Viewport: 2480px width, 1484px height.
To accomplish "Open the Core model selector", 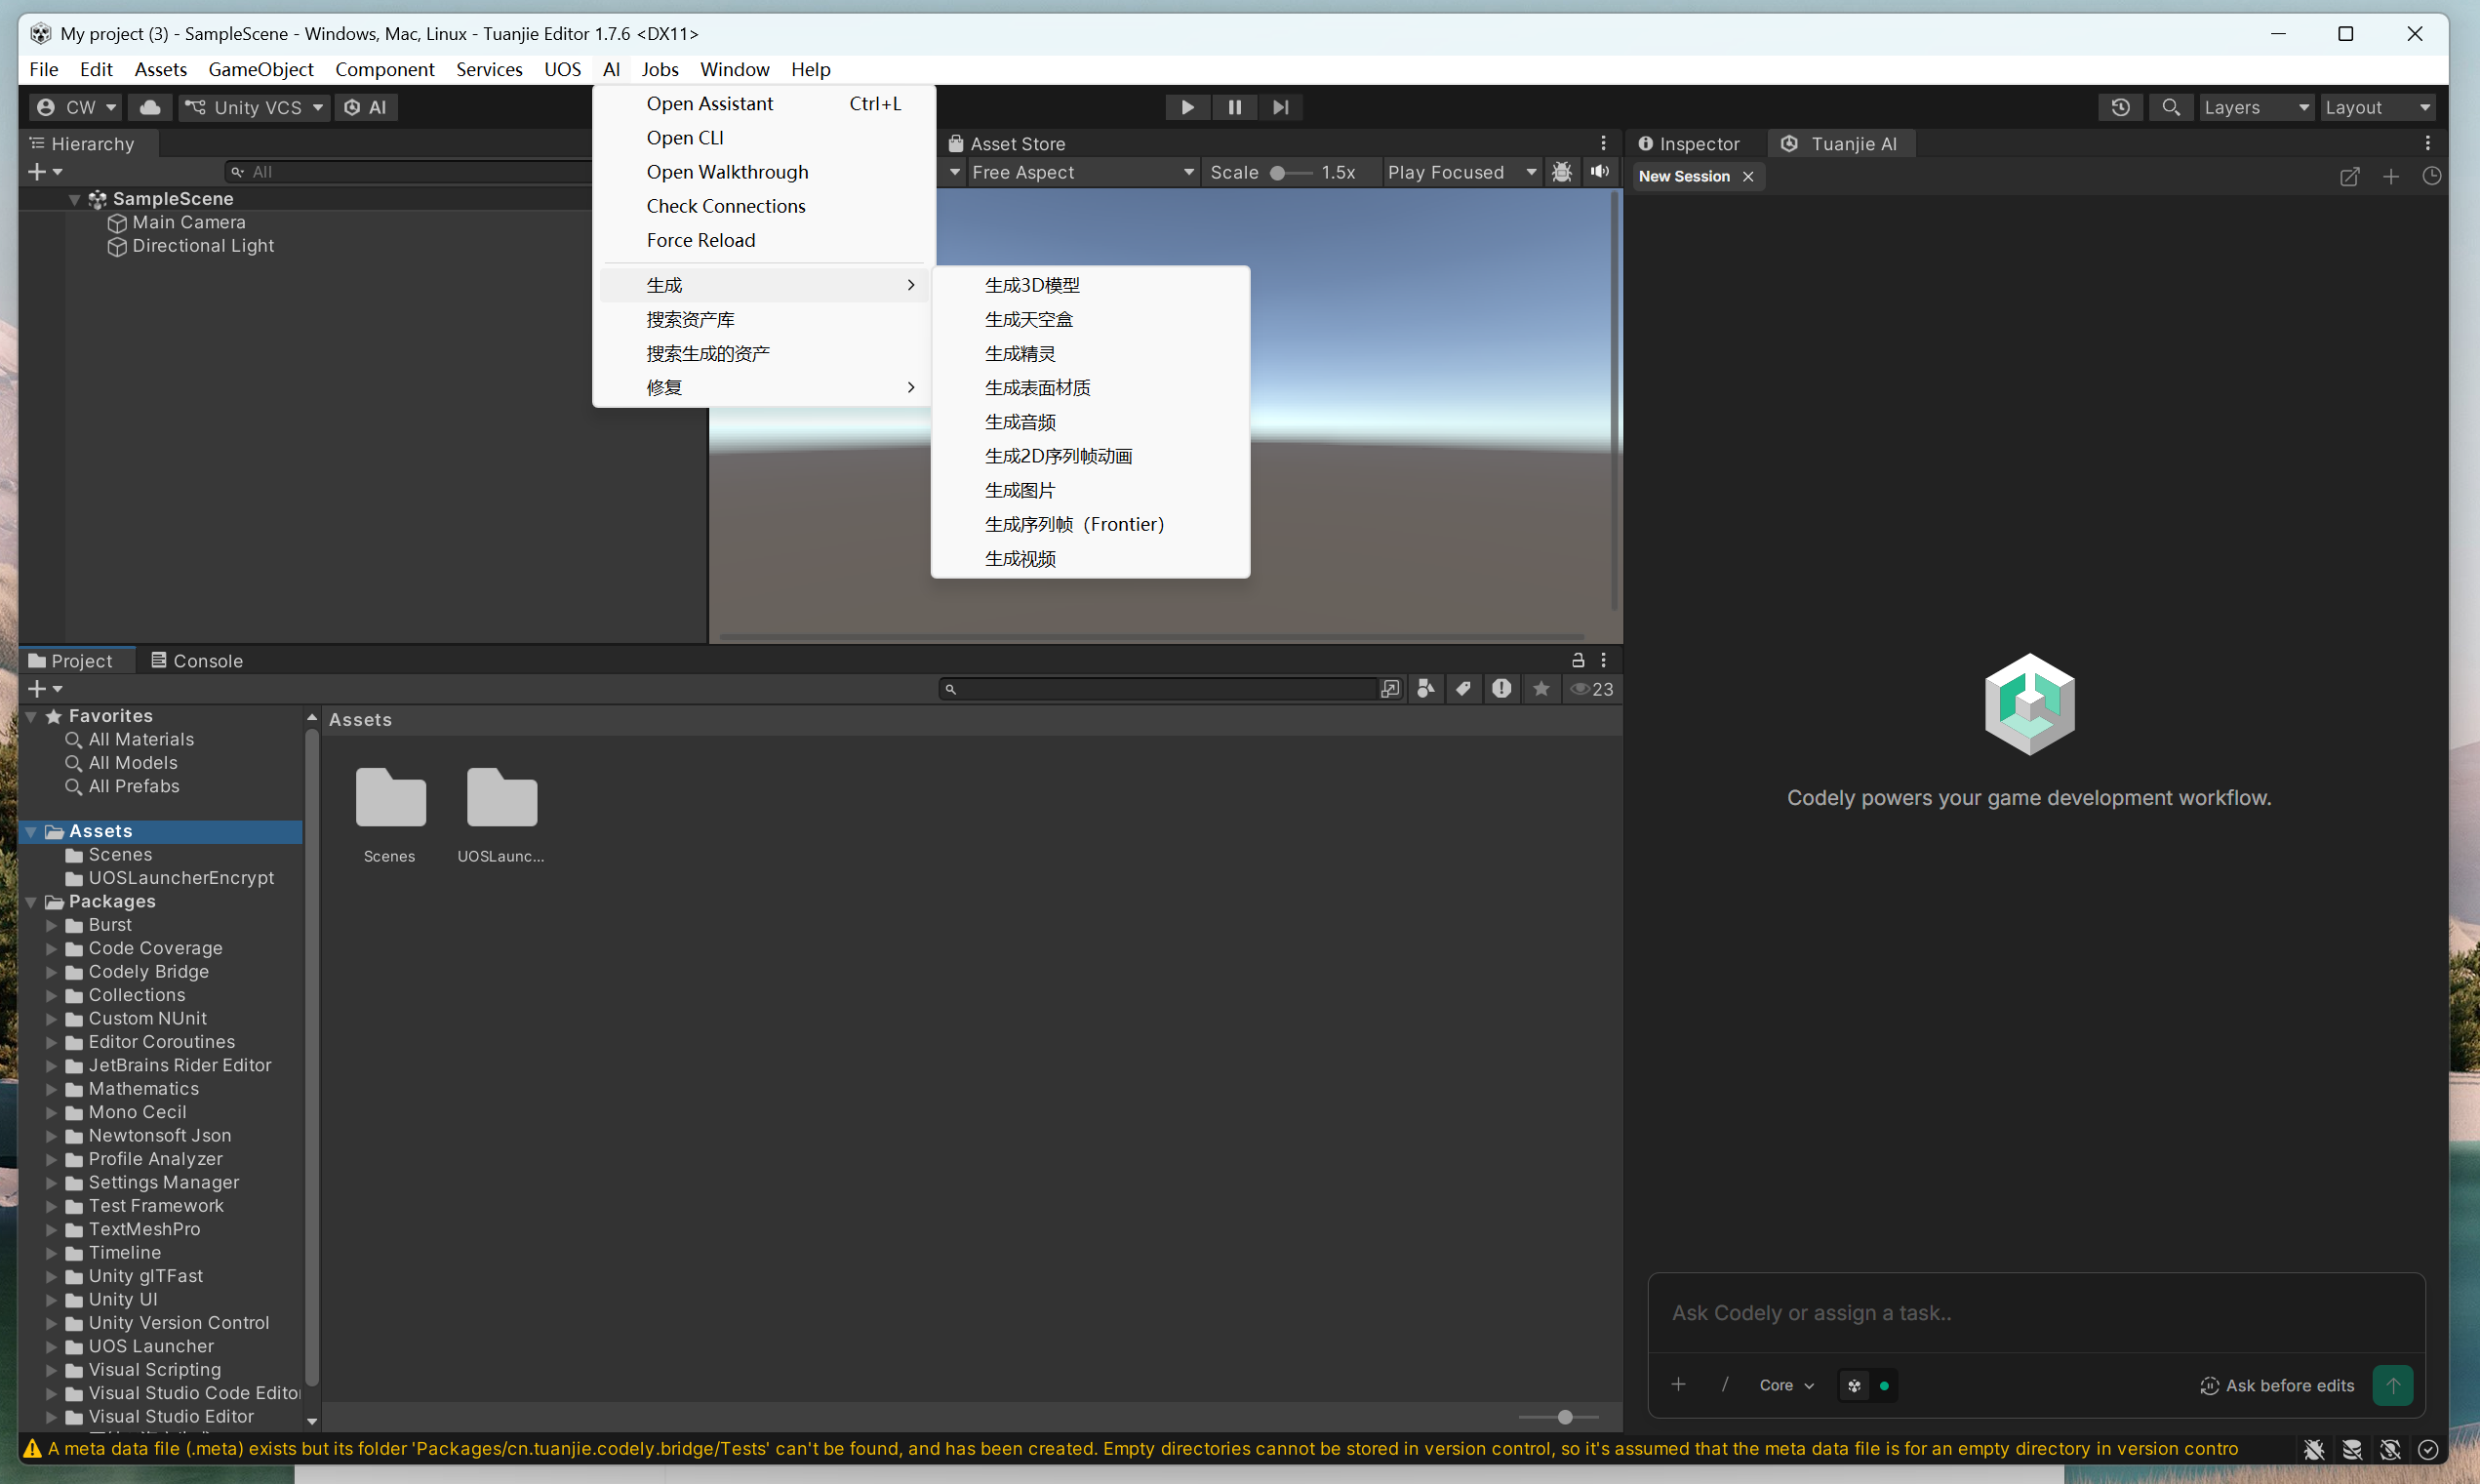I will click(x=1786, y=1385).
